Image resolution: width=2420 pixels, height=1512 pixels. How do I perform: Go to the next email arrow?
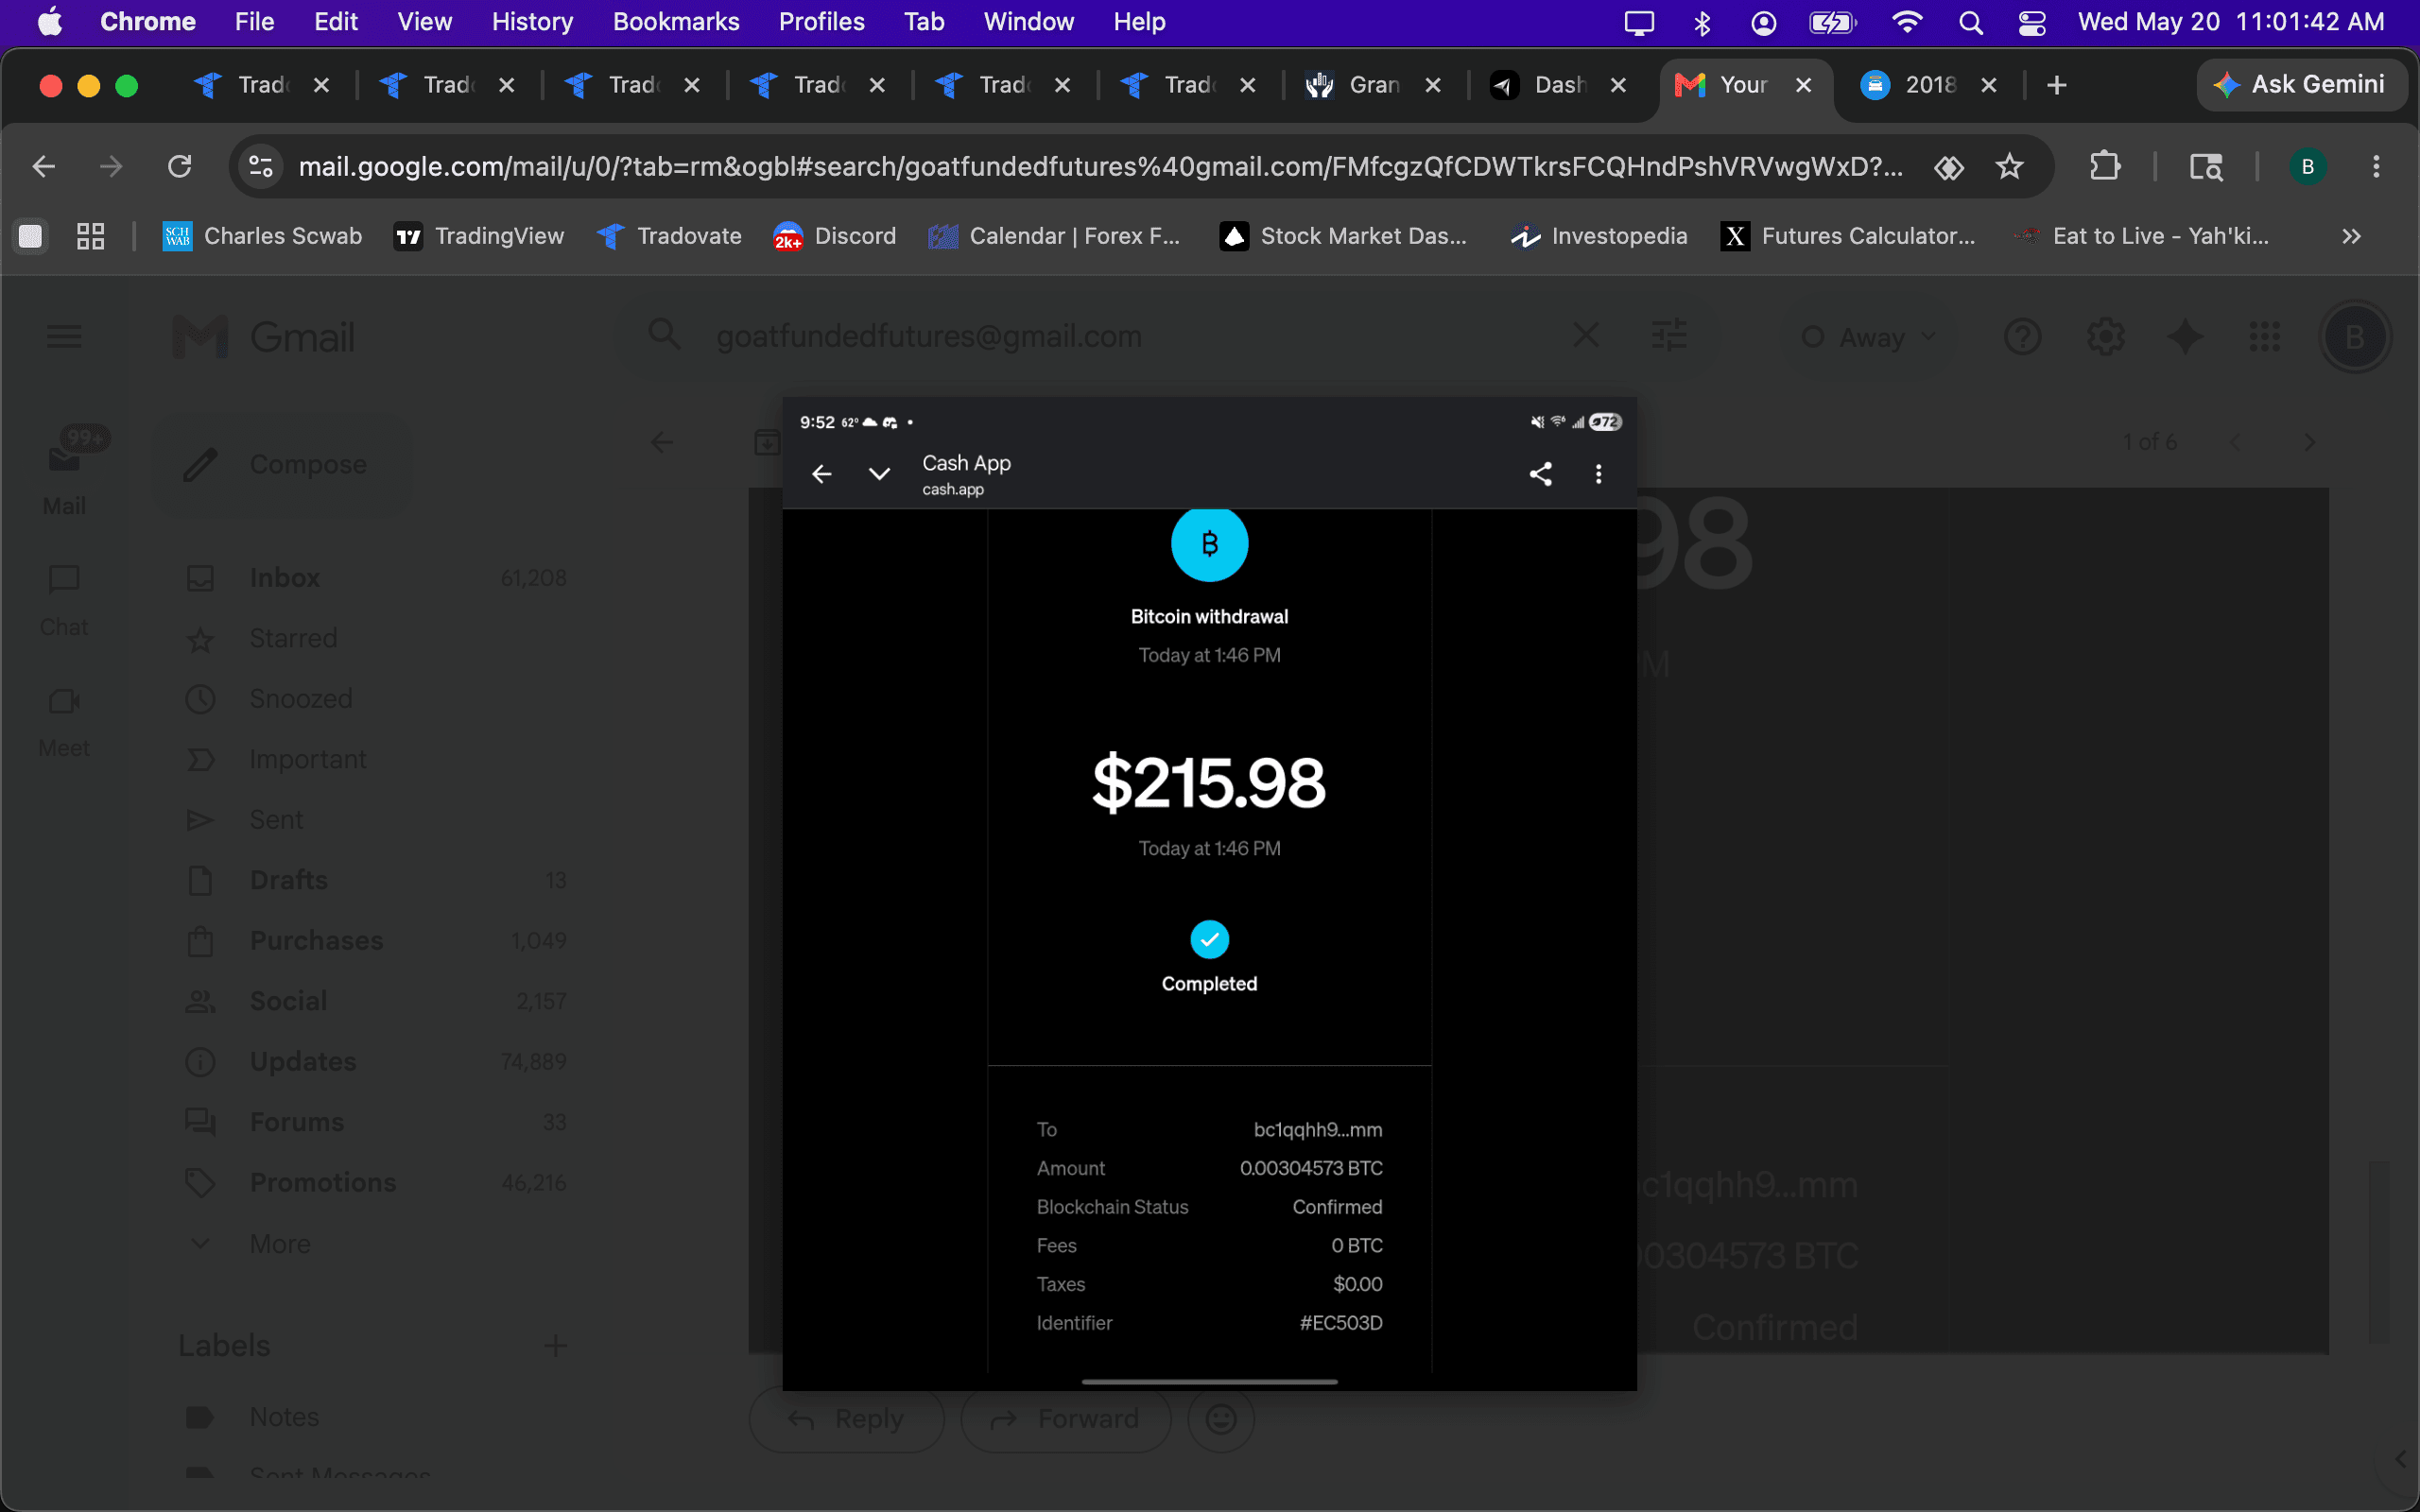tap(2309, 442)
